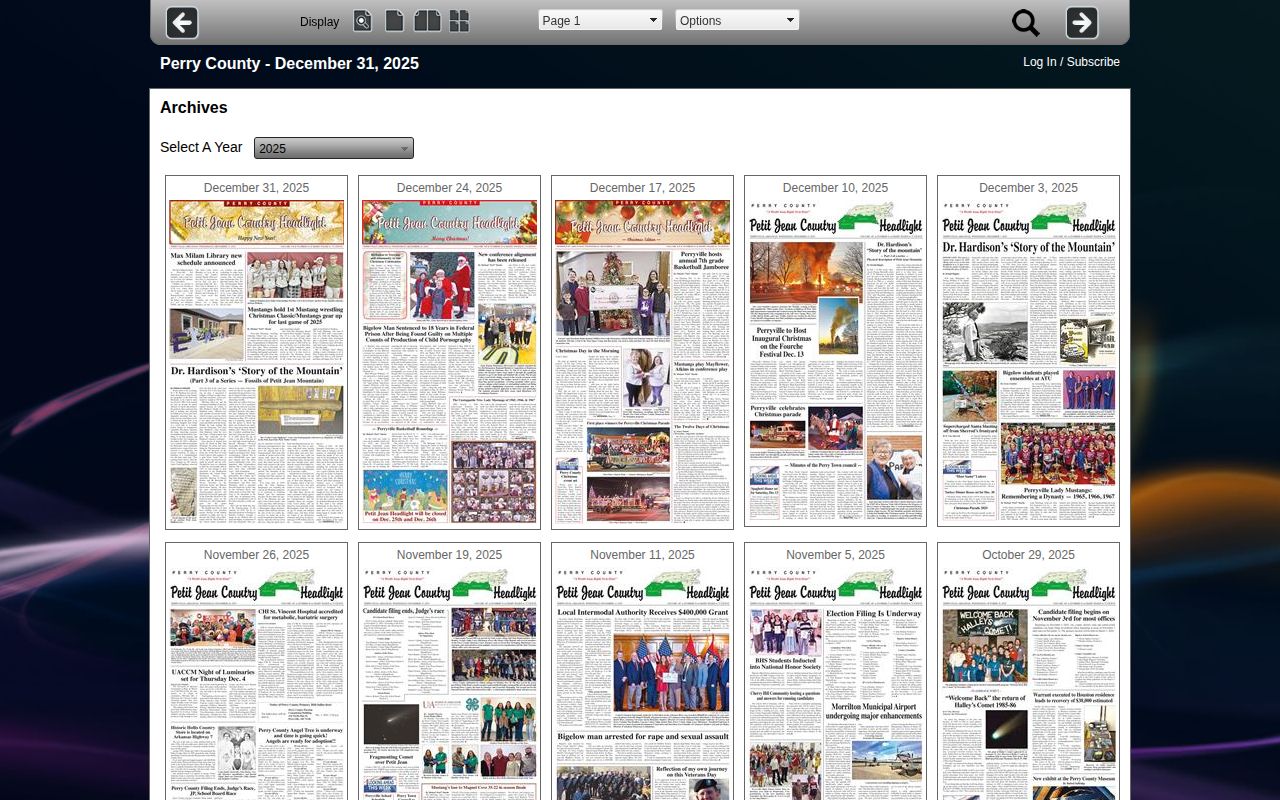
Task: Switch to two-page spread display view
Action: pyautogui.click(x=427, y=21)
